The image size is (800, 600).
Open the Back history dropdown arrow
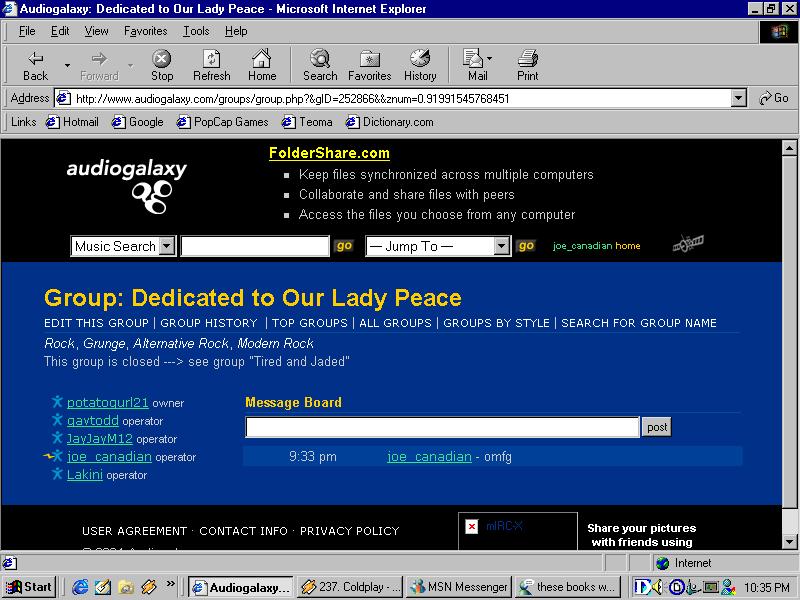pos(67,65)
